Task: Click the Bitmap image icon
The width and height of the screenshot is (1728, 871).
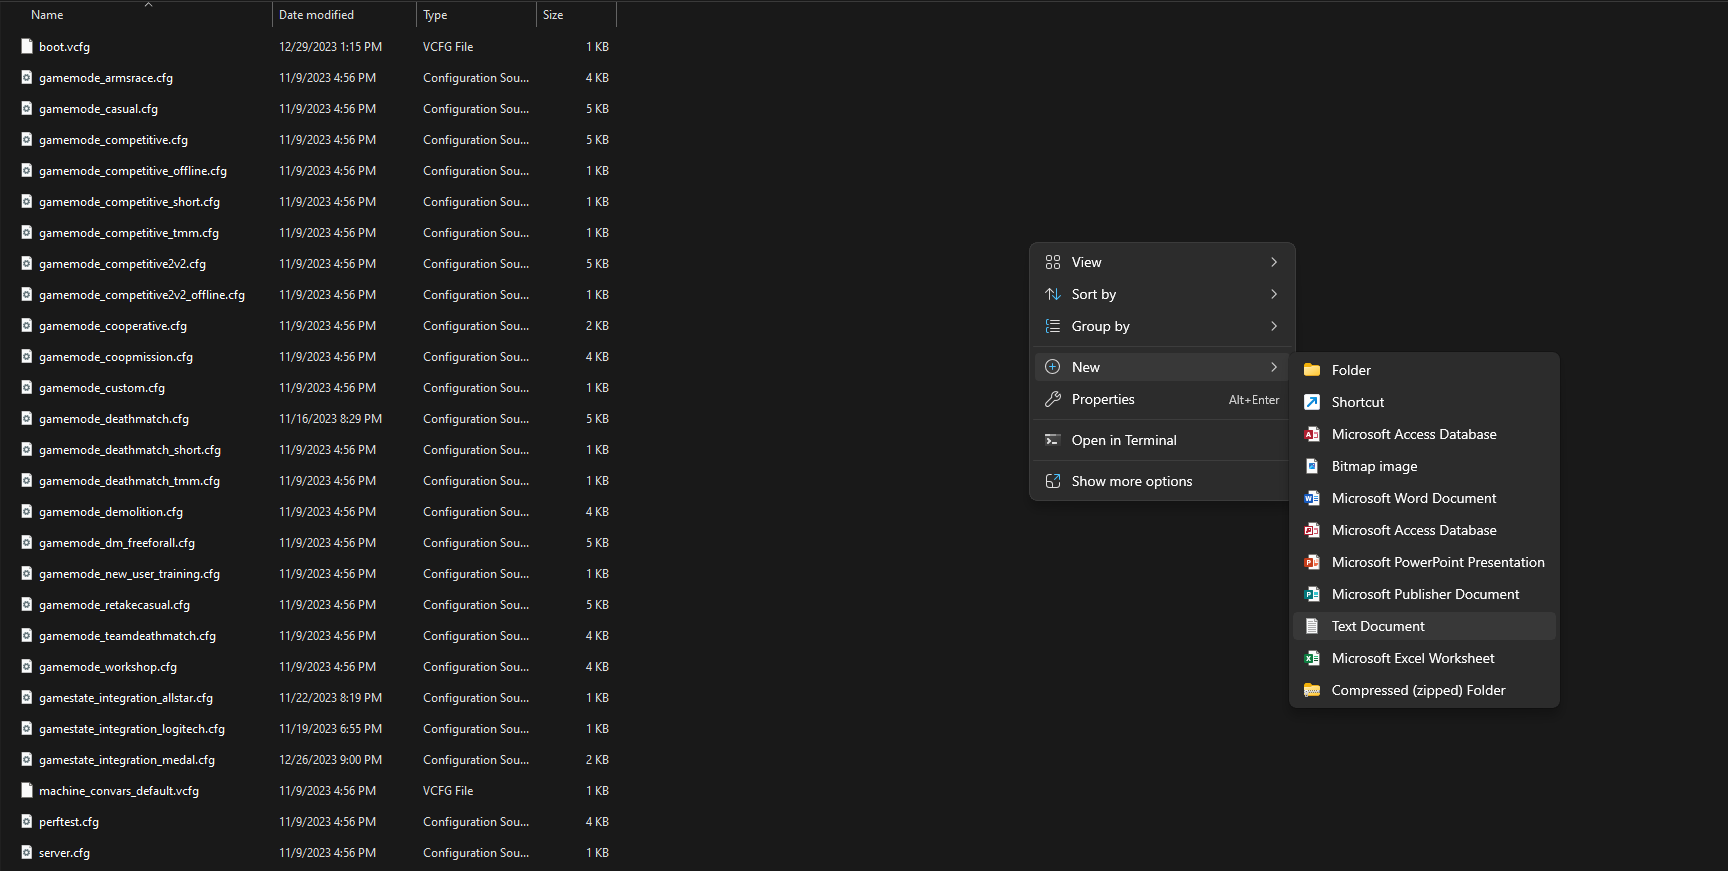Action: pos(1312,466)
